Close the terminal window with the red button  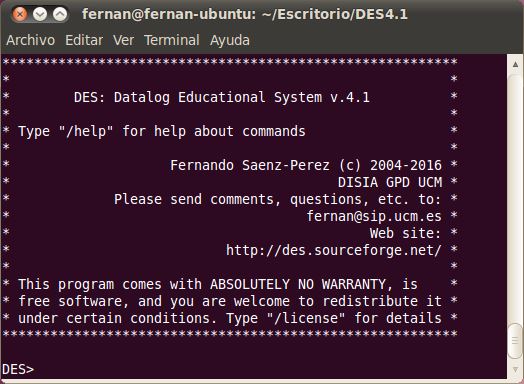click(x=20, y=14)
